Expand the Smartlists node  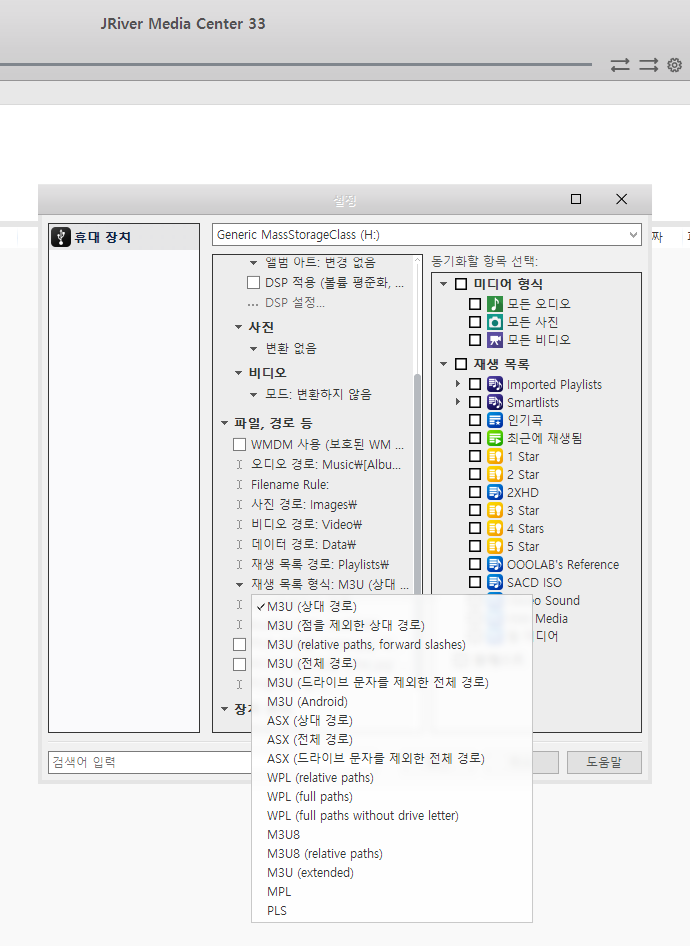(458, 402)
